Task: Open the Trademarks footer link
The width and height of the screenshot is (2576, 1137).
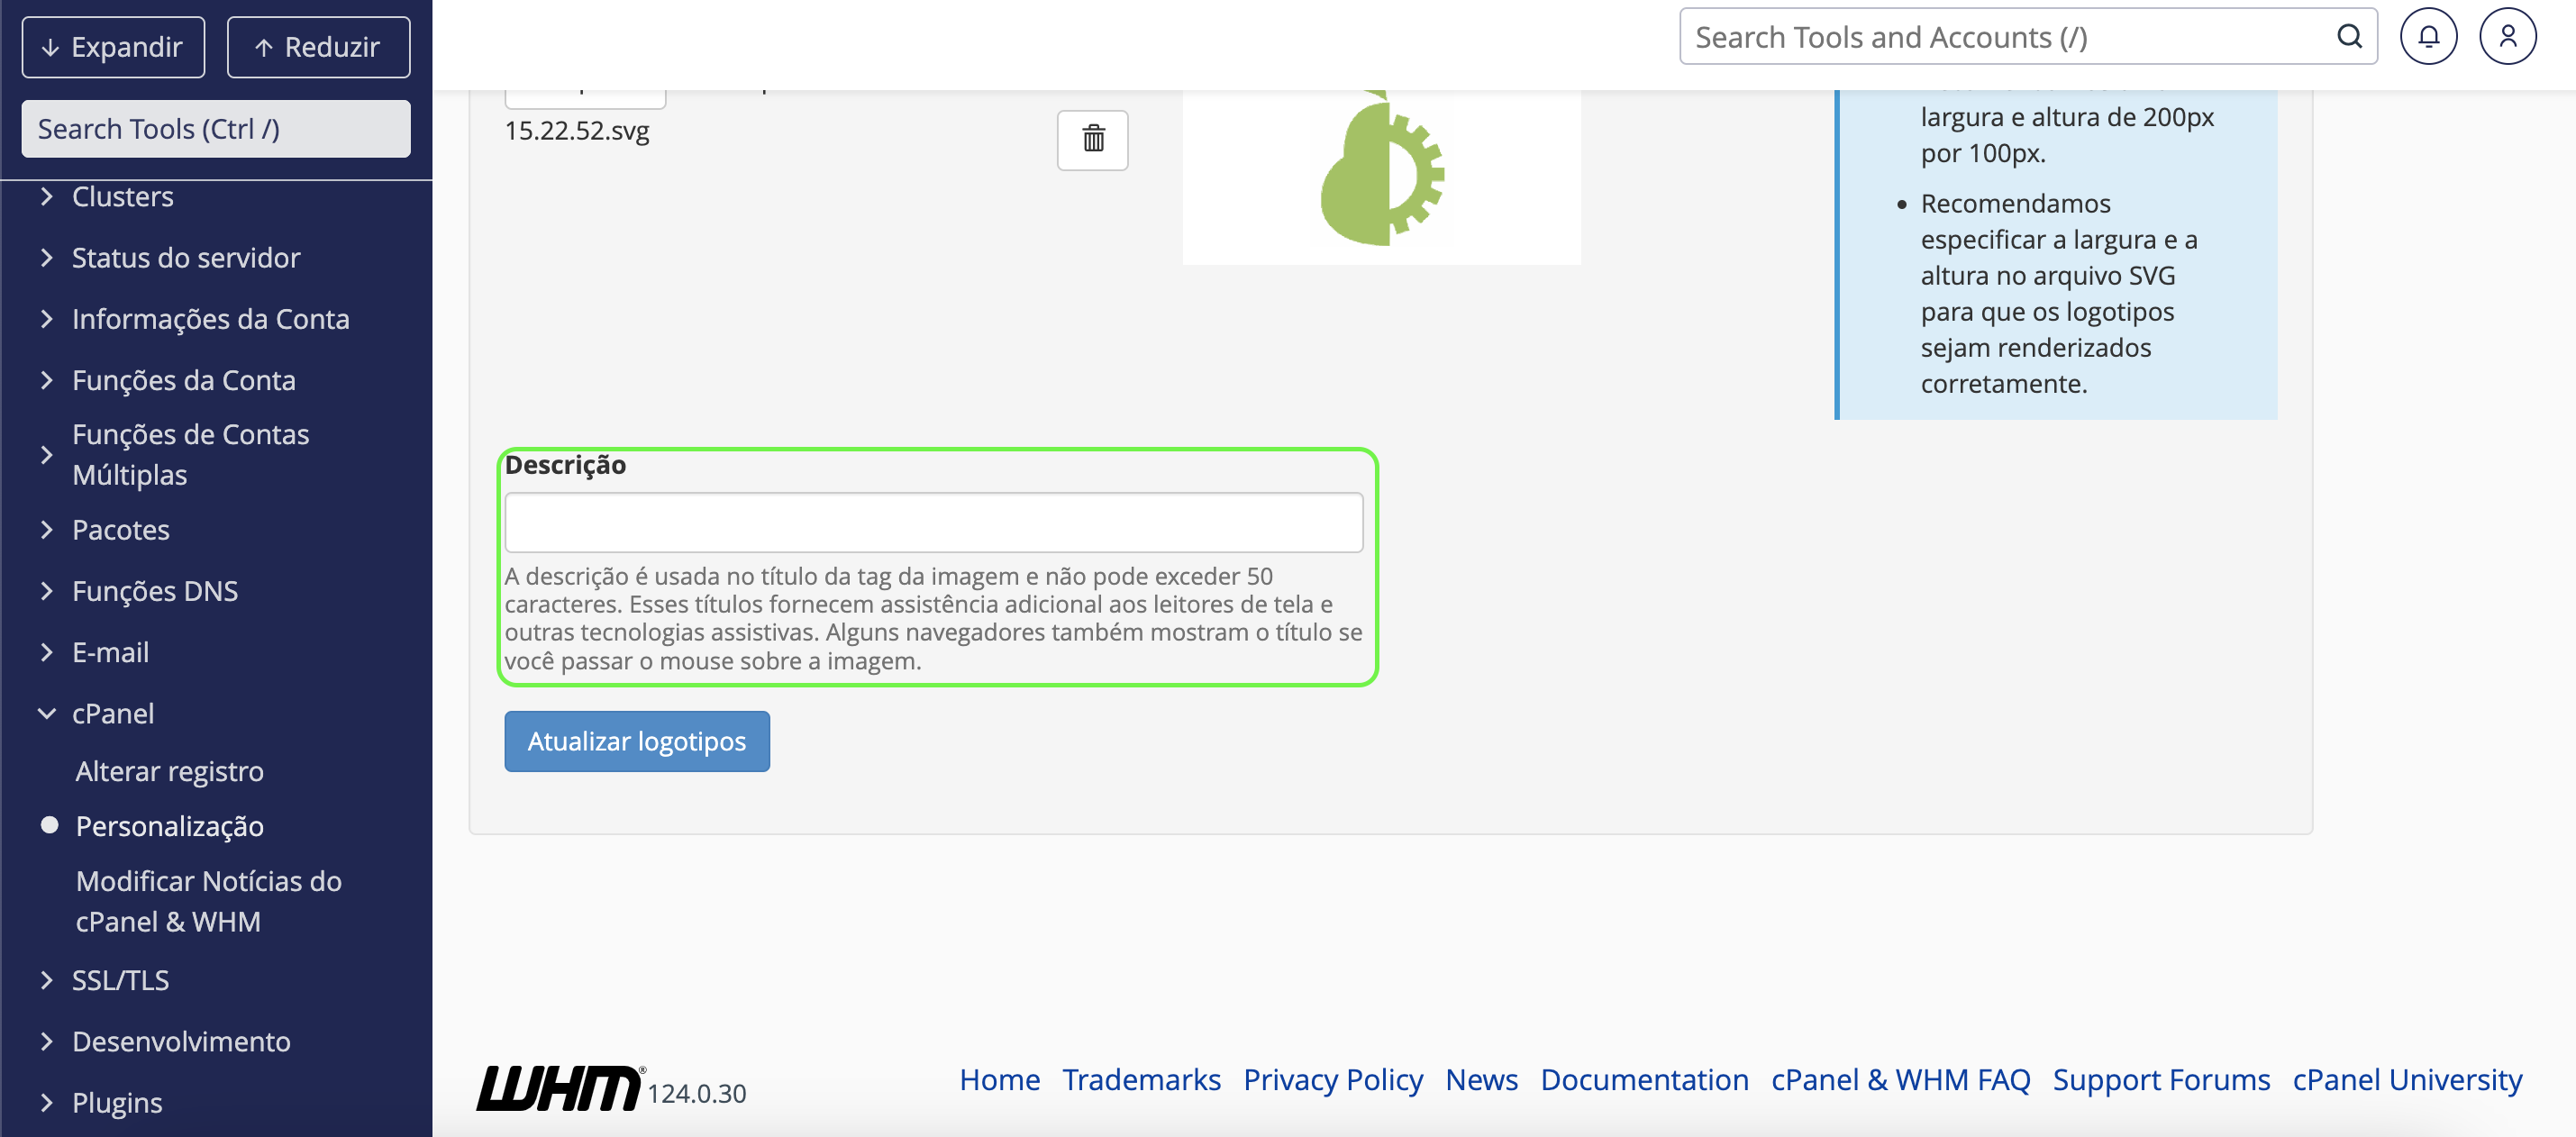Action: pos(1141,1080)
